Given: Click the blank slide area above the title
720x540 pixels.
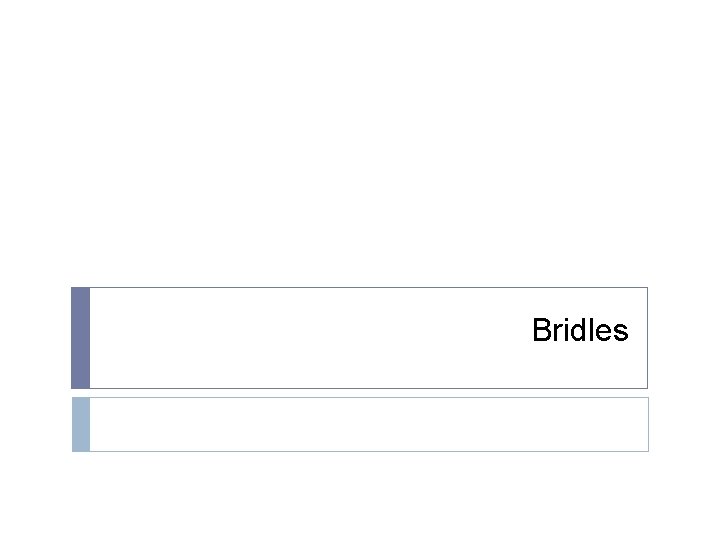Looking at the screenshot, I should (x=360, y=140).
